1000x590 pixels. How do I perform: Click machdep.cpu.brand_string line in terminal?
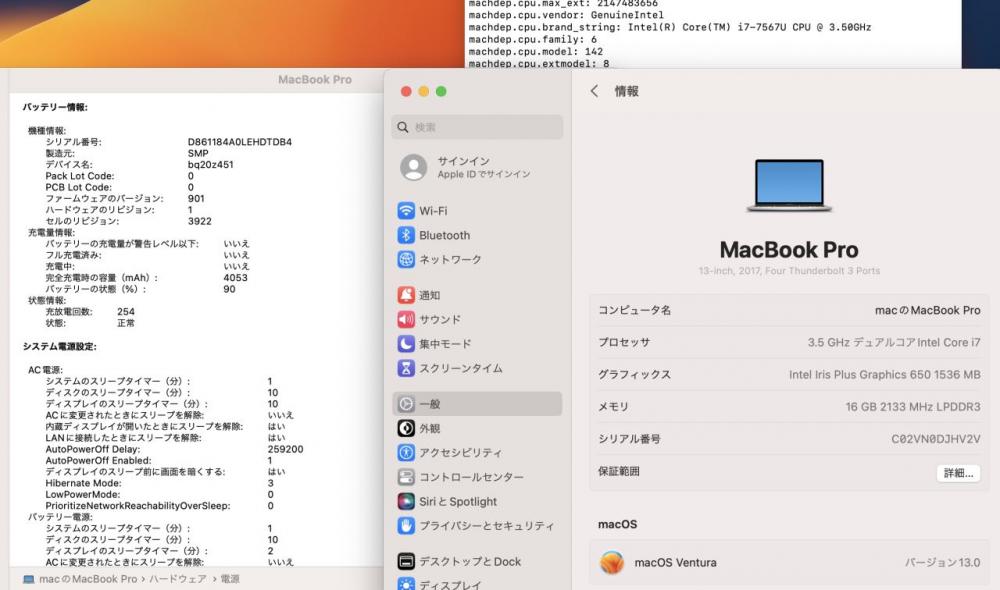point(670,27)
